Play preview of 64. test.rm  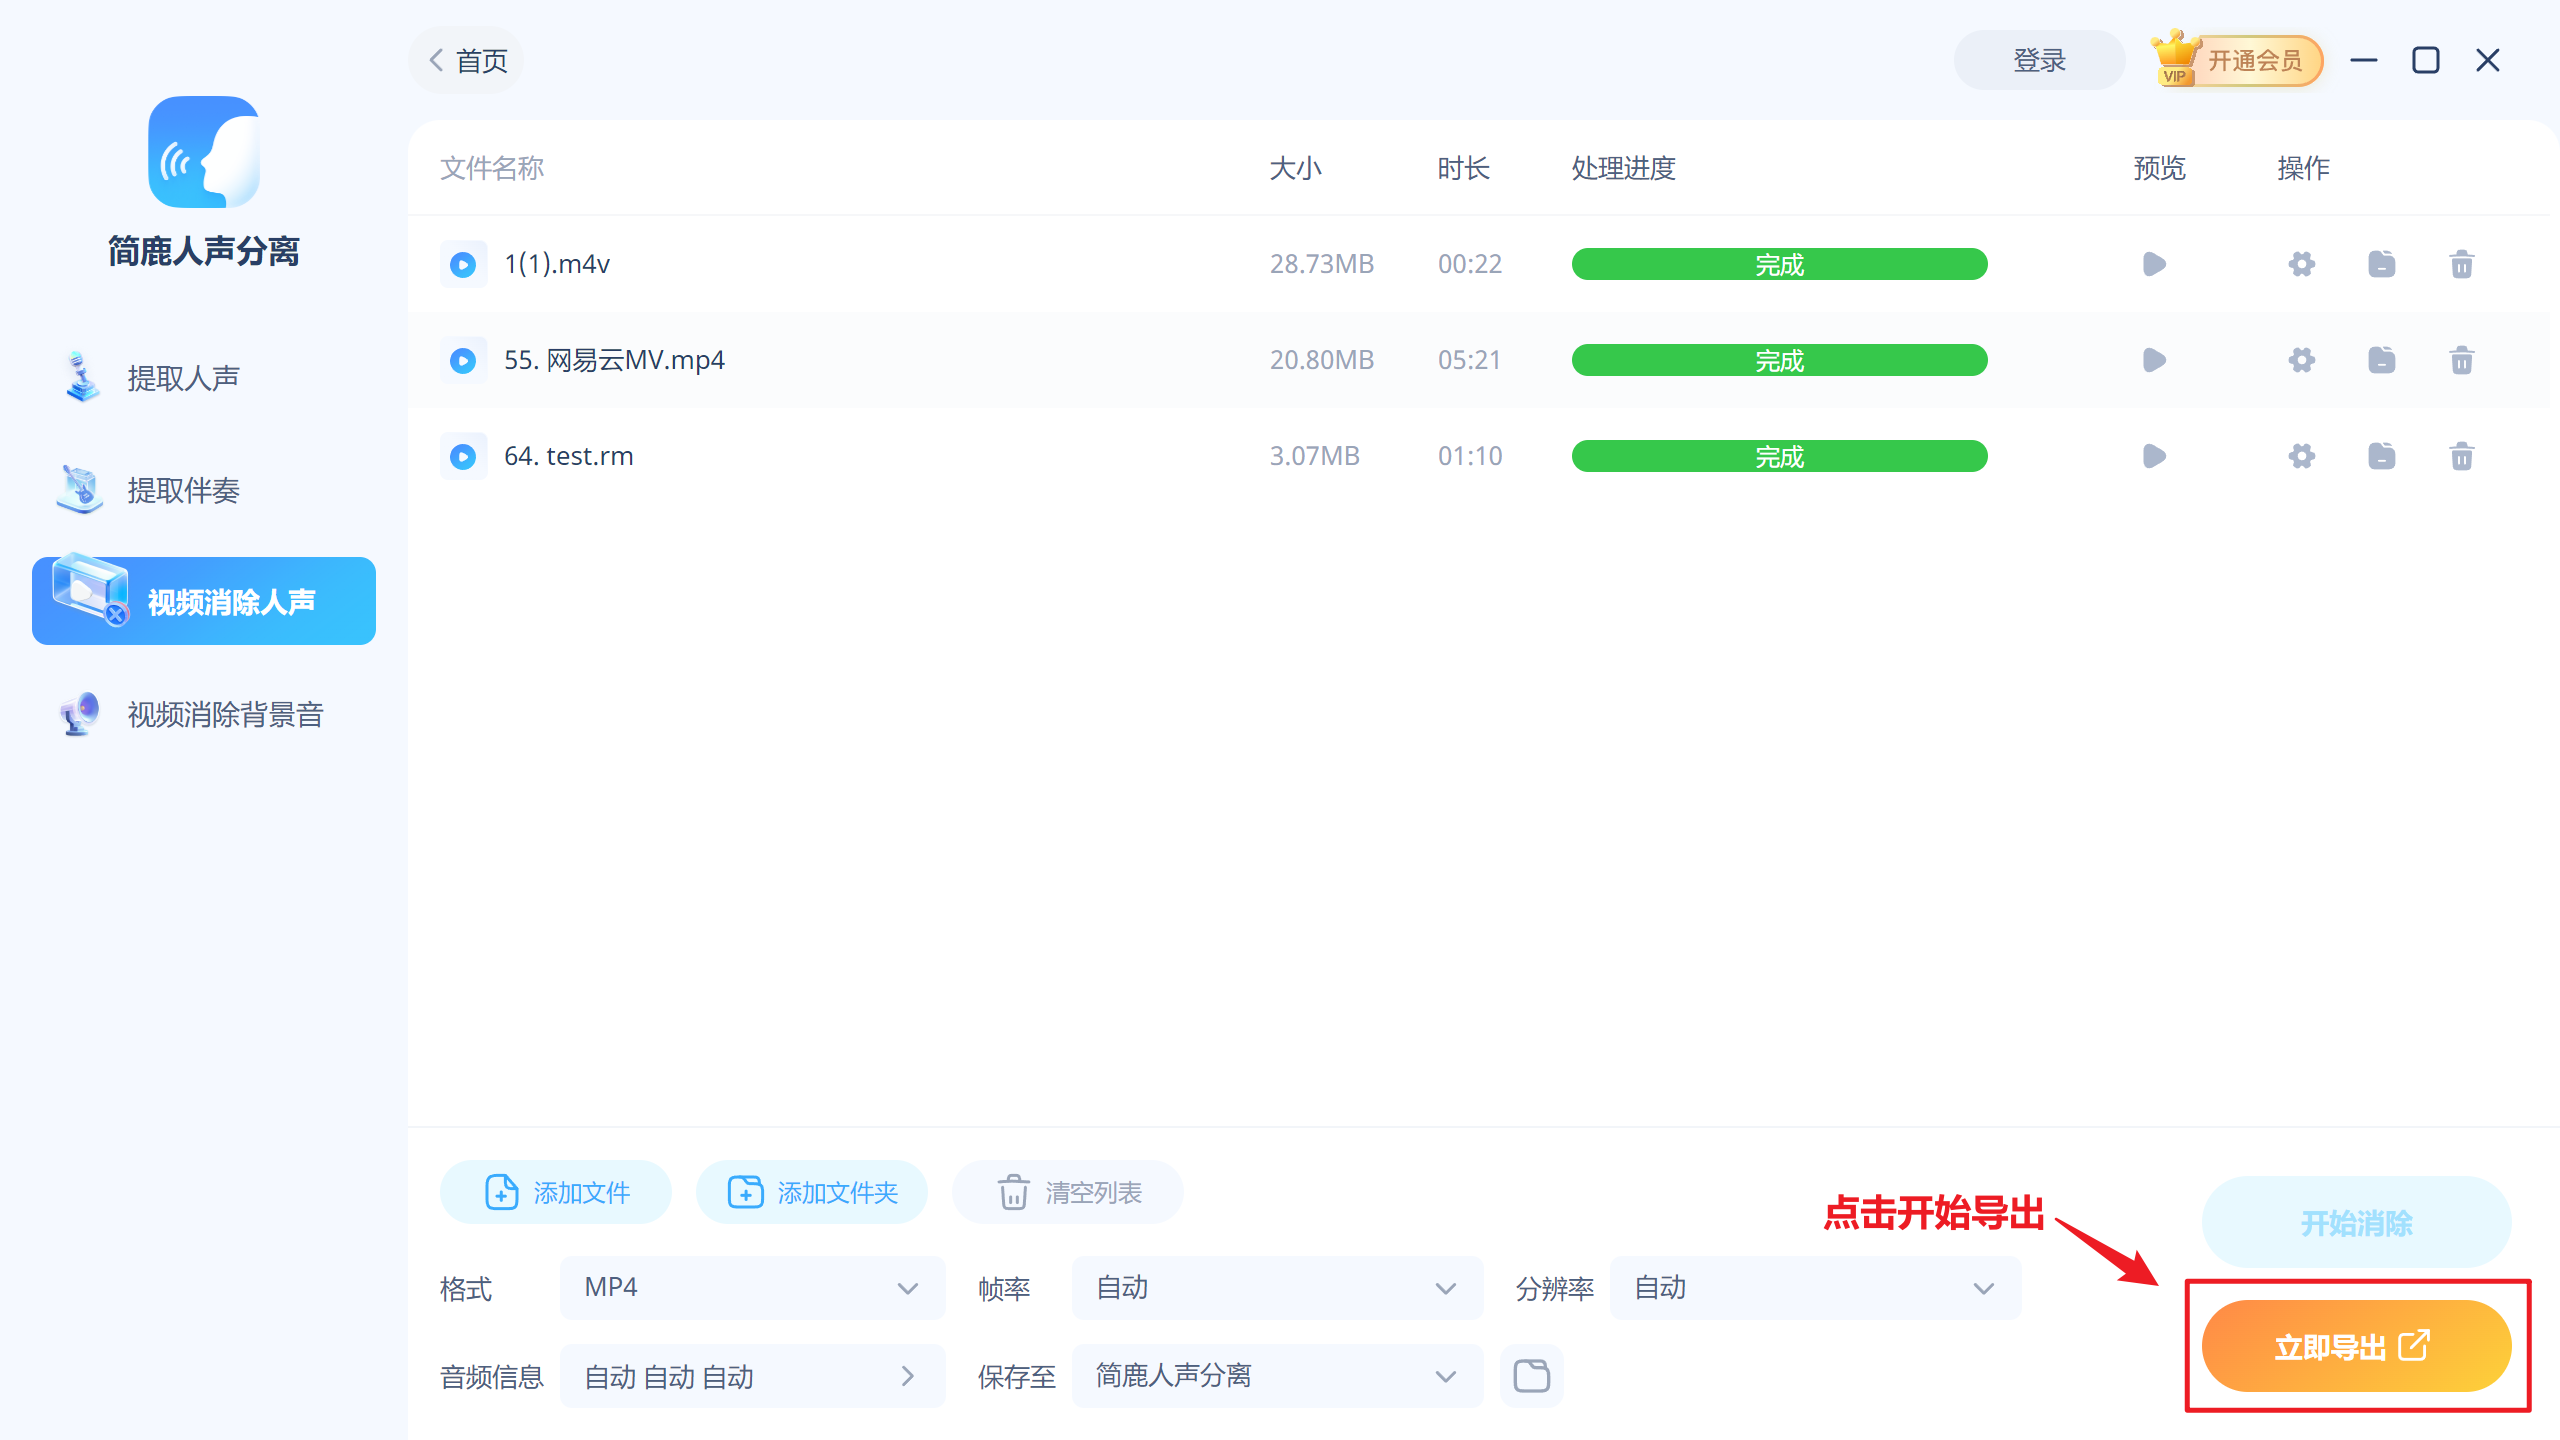click(2154, 456)
